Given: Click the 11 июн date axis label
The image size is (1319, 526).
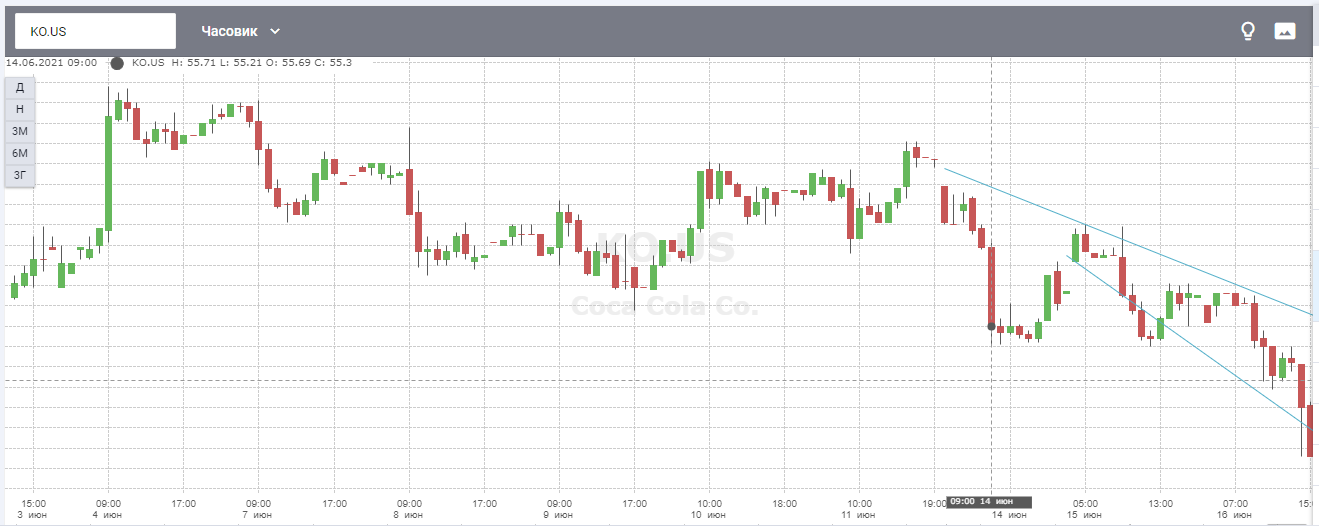Looking at the screenshot, I should [859, 515].
